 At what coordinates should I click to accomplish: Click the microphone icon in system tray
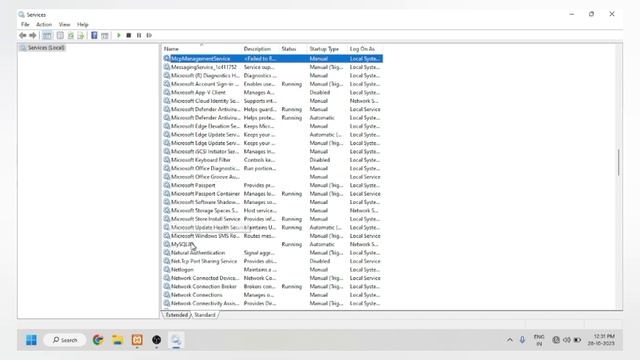click(x=522, y=340)
